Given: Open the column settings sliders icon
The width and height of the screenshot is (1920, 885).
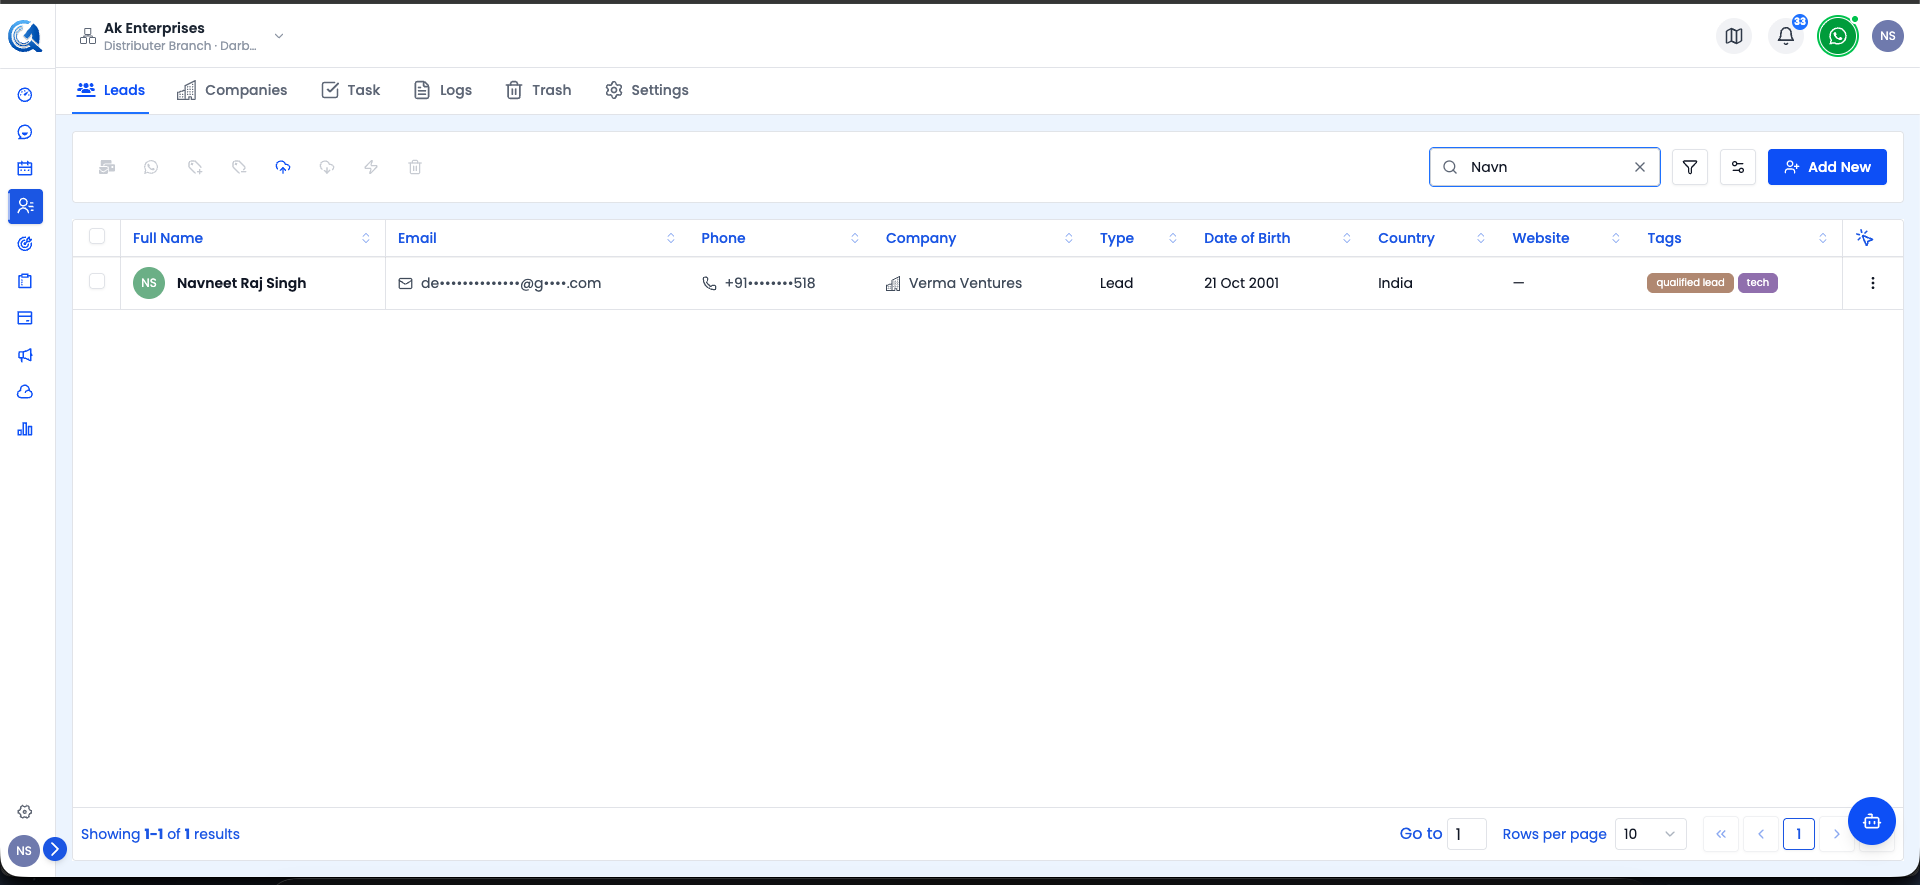Looking at the screenshot, I should pos(1738,167).
